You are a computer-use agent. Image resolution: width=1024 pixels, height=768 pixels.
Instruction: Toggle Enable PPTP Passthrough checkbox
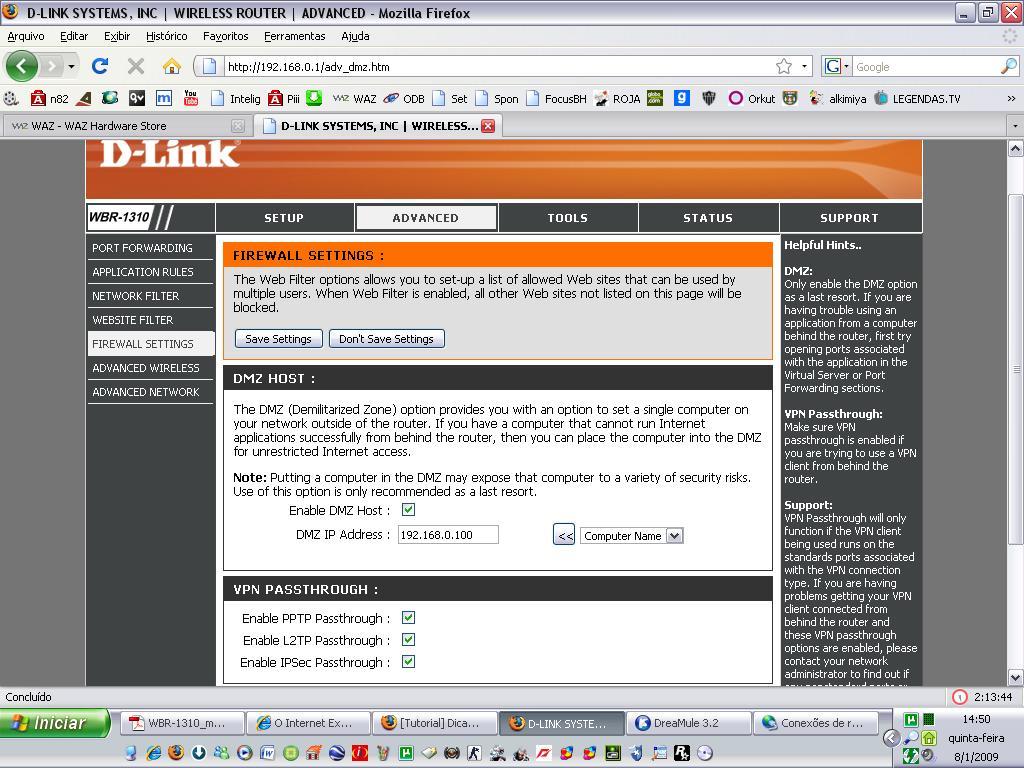point(408,617)
